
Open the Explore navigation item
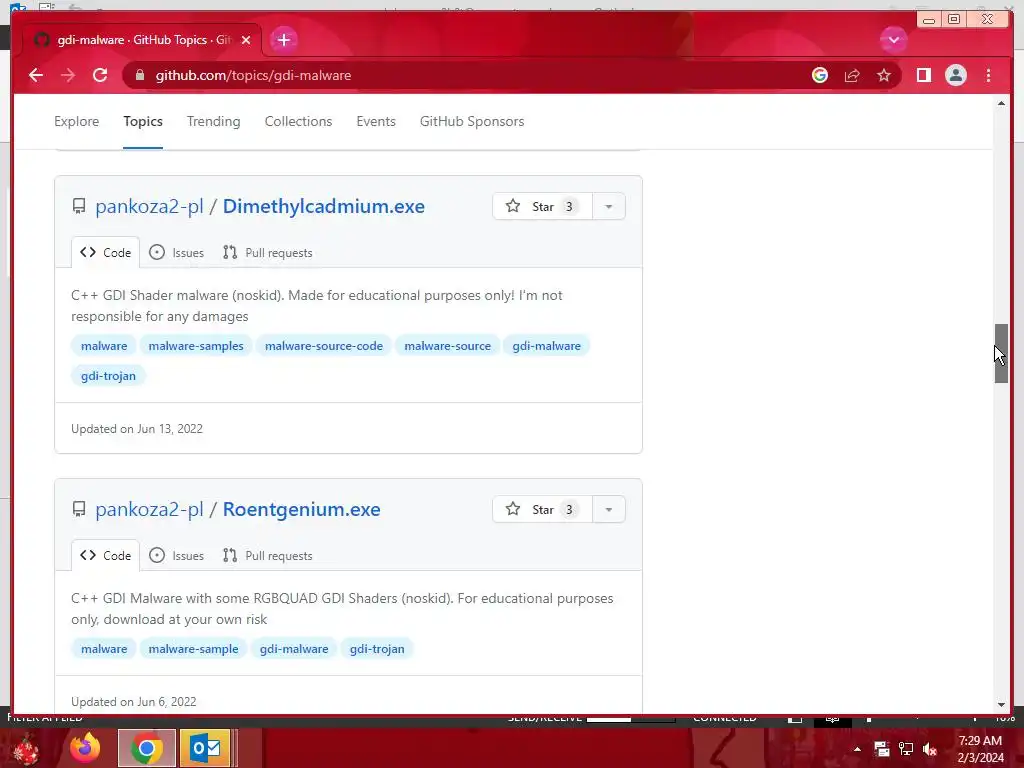tap(76, 121)
